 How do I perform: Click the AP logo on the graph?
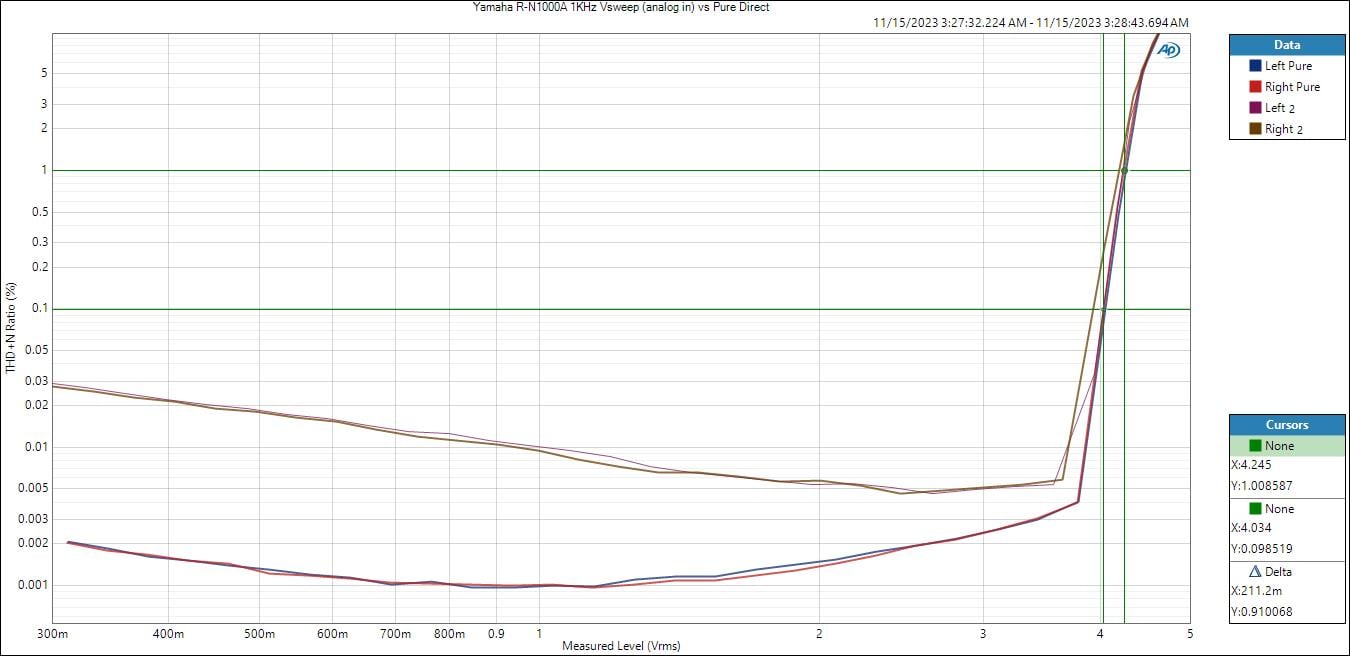[1168, 50]
